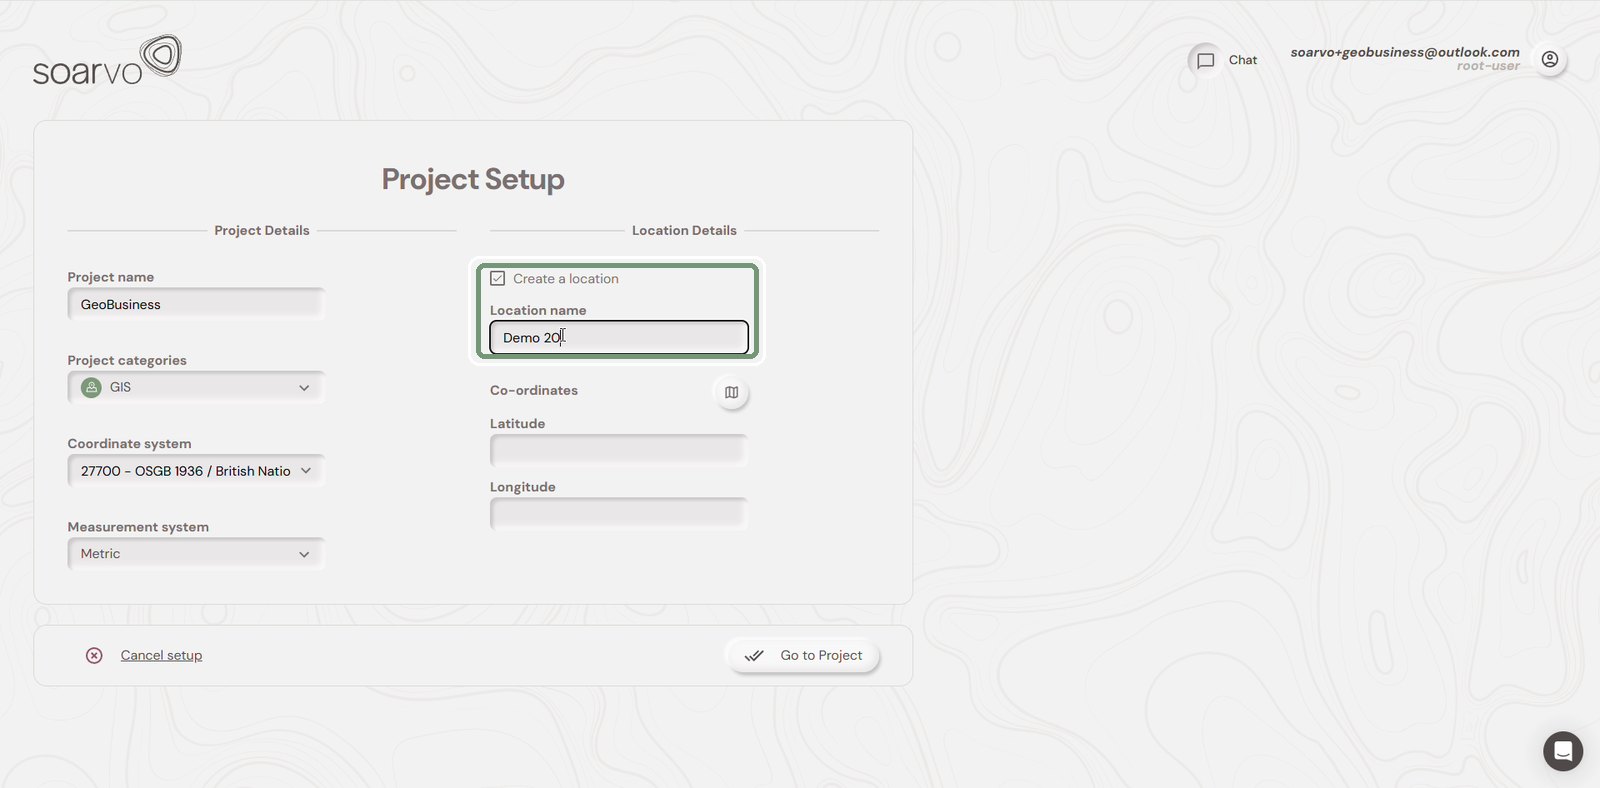Click into the Longitude field
The width and height of the screenshot is (1600, 788).
point(619,514)
